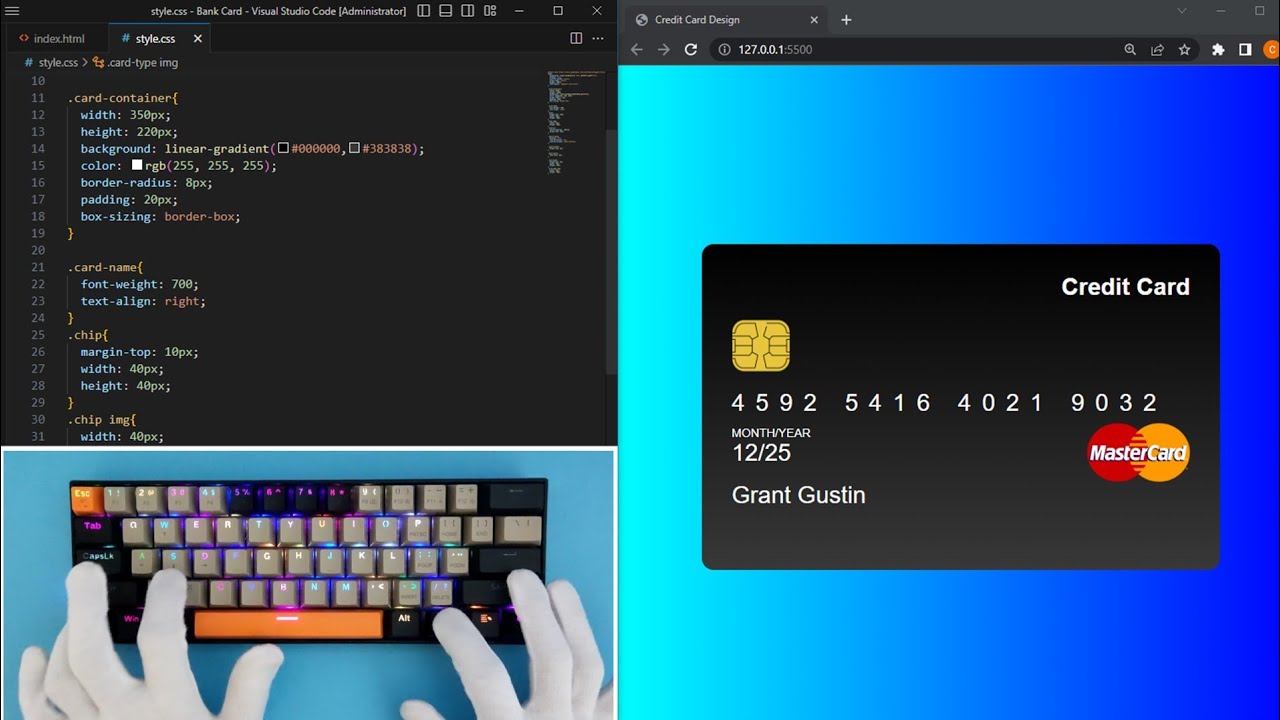The height and width of the screenshot is (720, 1280).
Task: Click the .chip{ selector line
Action: click(x=87, y=335)
